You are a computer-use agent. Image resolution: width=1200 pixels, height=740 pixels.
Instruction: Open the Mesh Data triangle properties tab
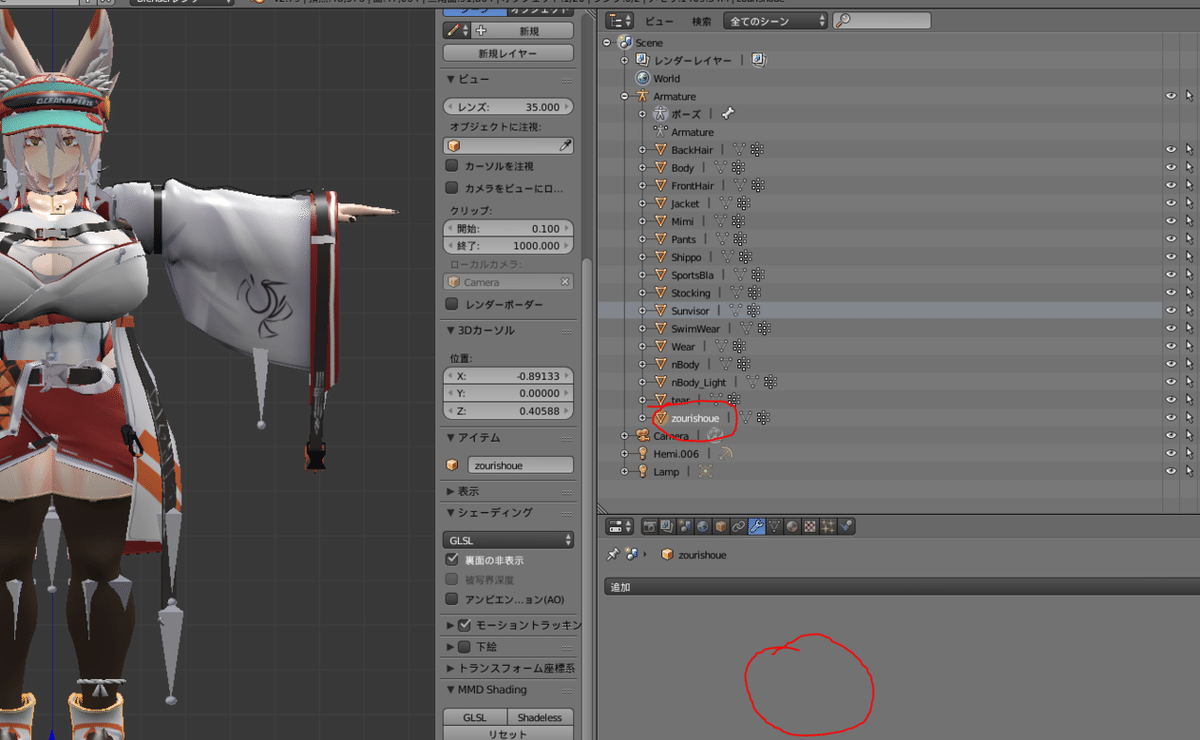point(775,526)
